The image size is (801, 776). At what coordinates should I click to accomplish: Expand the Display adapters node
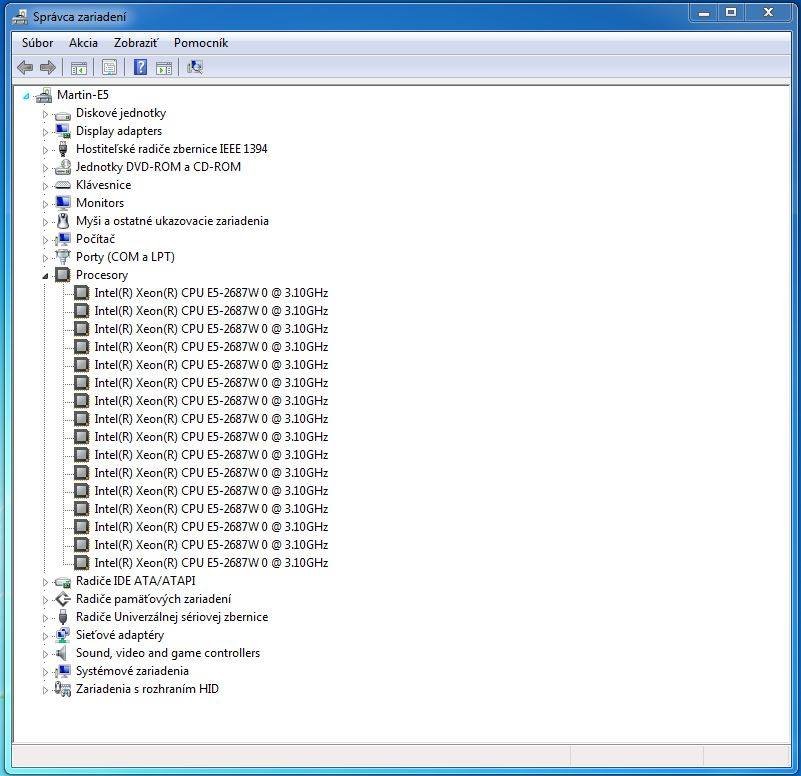point(45,132)
